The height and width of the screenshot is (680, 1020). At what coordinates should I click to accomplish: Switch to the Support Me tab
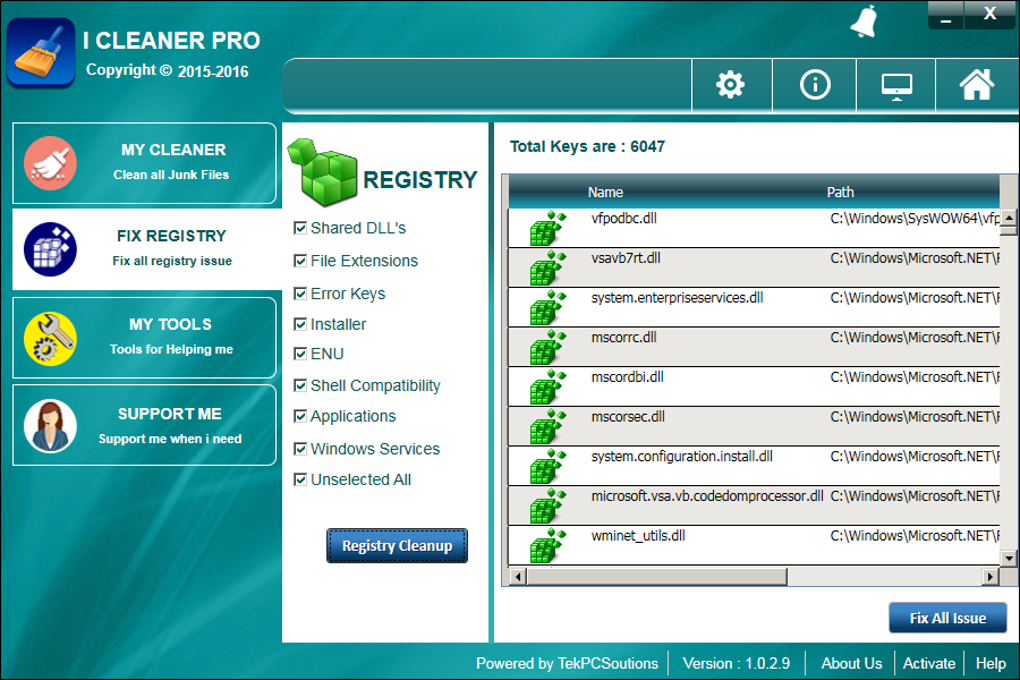(145, 425)
